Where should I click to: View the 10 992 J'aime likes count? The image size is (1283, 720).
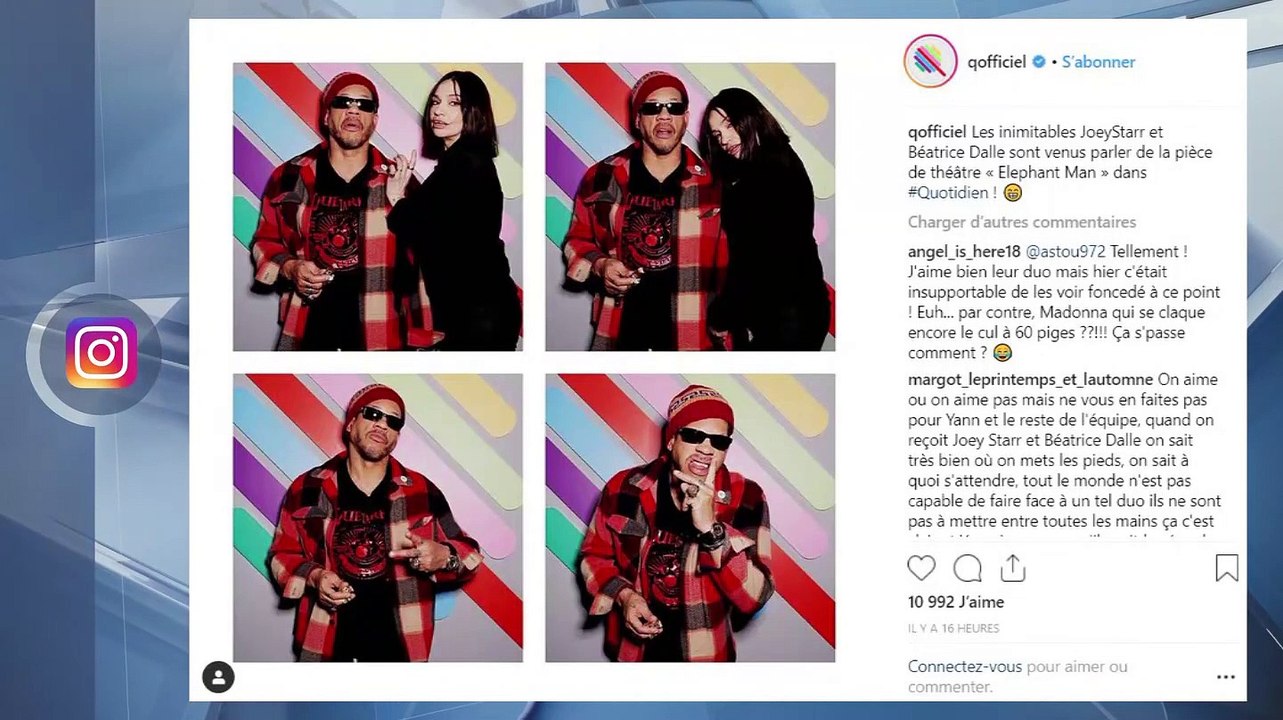click(x=956, y=602)
